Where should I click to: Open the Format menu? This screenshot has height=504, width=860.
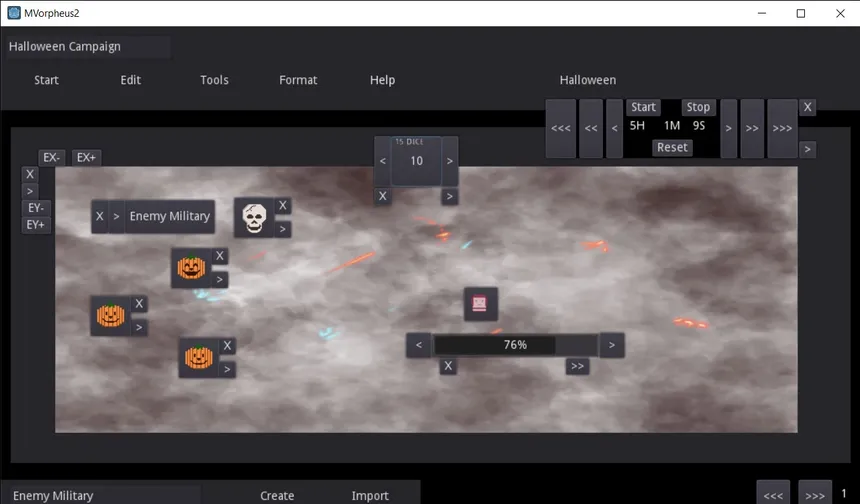click(x=298, y=80)
